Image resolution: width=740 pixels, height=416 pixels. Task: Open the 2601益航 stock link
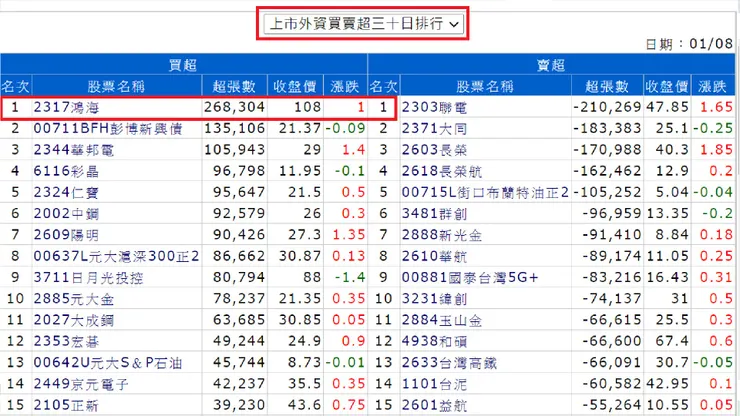(435, 405)
